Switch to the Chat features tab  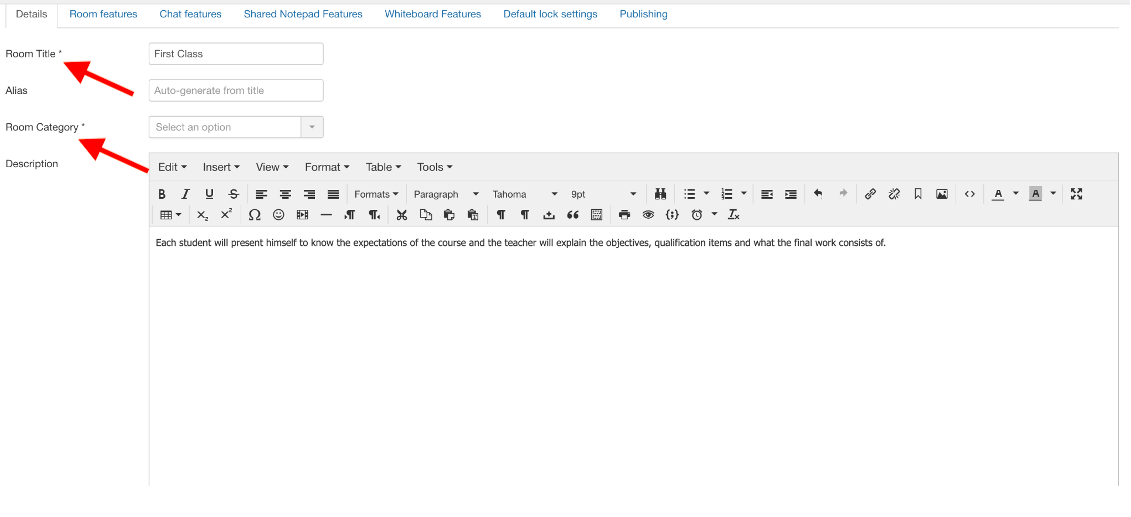point(190,14)
